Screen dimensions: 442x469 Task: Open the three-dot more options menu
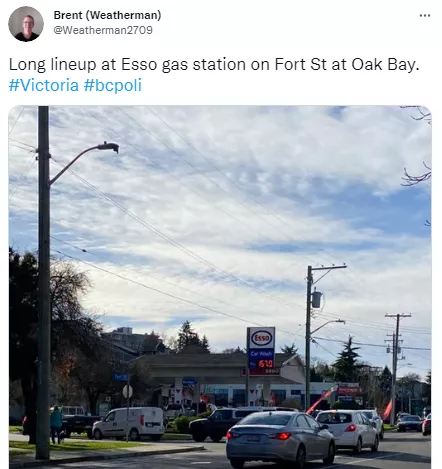tap(425, 15)
